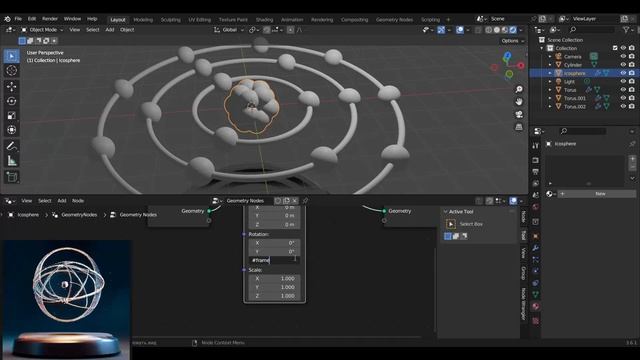This screenshot has width=640, height=360.
Task: Switch perspective/orthographic grid icon
Action: pyautogui.click(x=519, y=127)
